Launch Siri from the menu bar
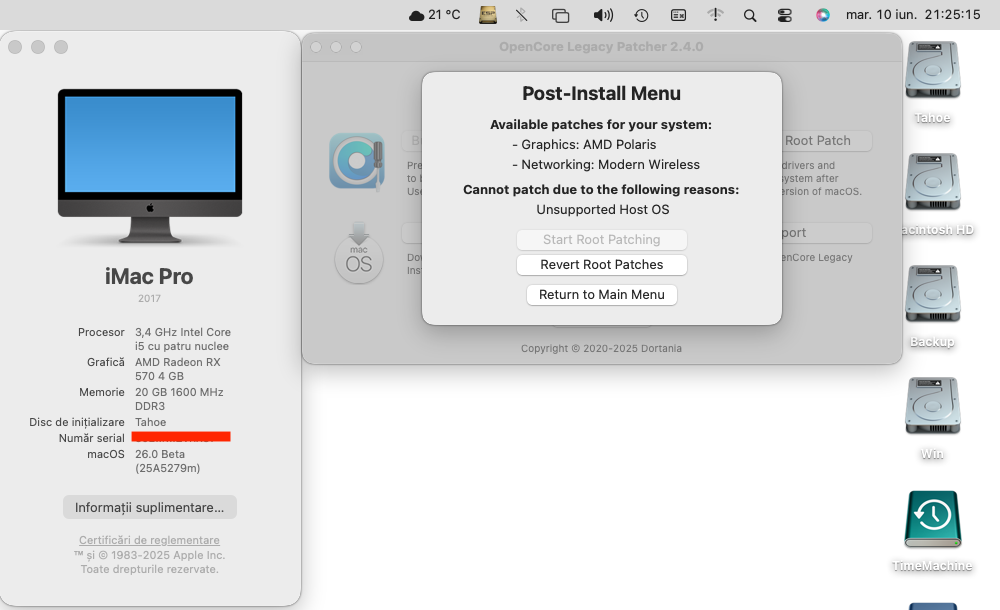Image resolution: width=1000 pixels, height=610 pixels. 823,15
